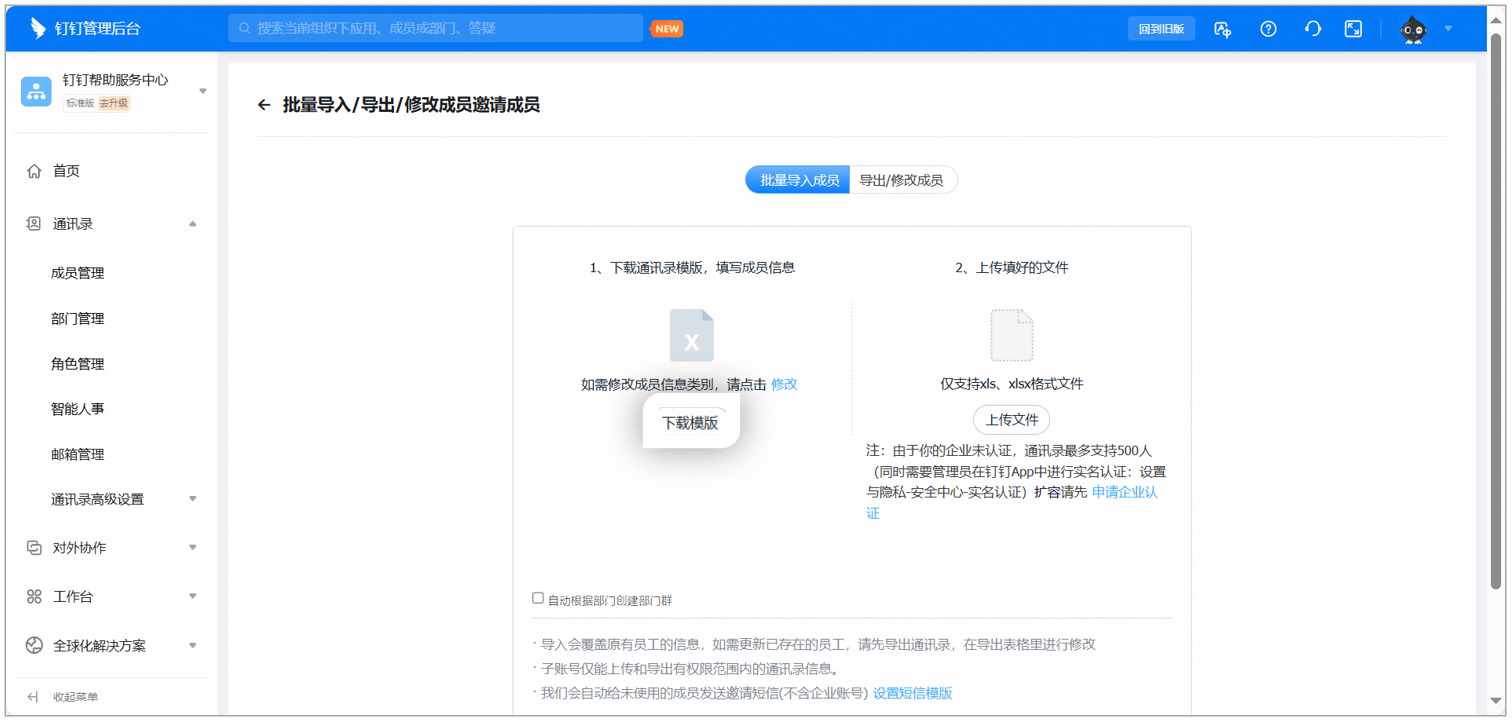This screenshot has height=721, width=1512.
Task: Open the image add icon in header
Action: click(1222, 29)
